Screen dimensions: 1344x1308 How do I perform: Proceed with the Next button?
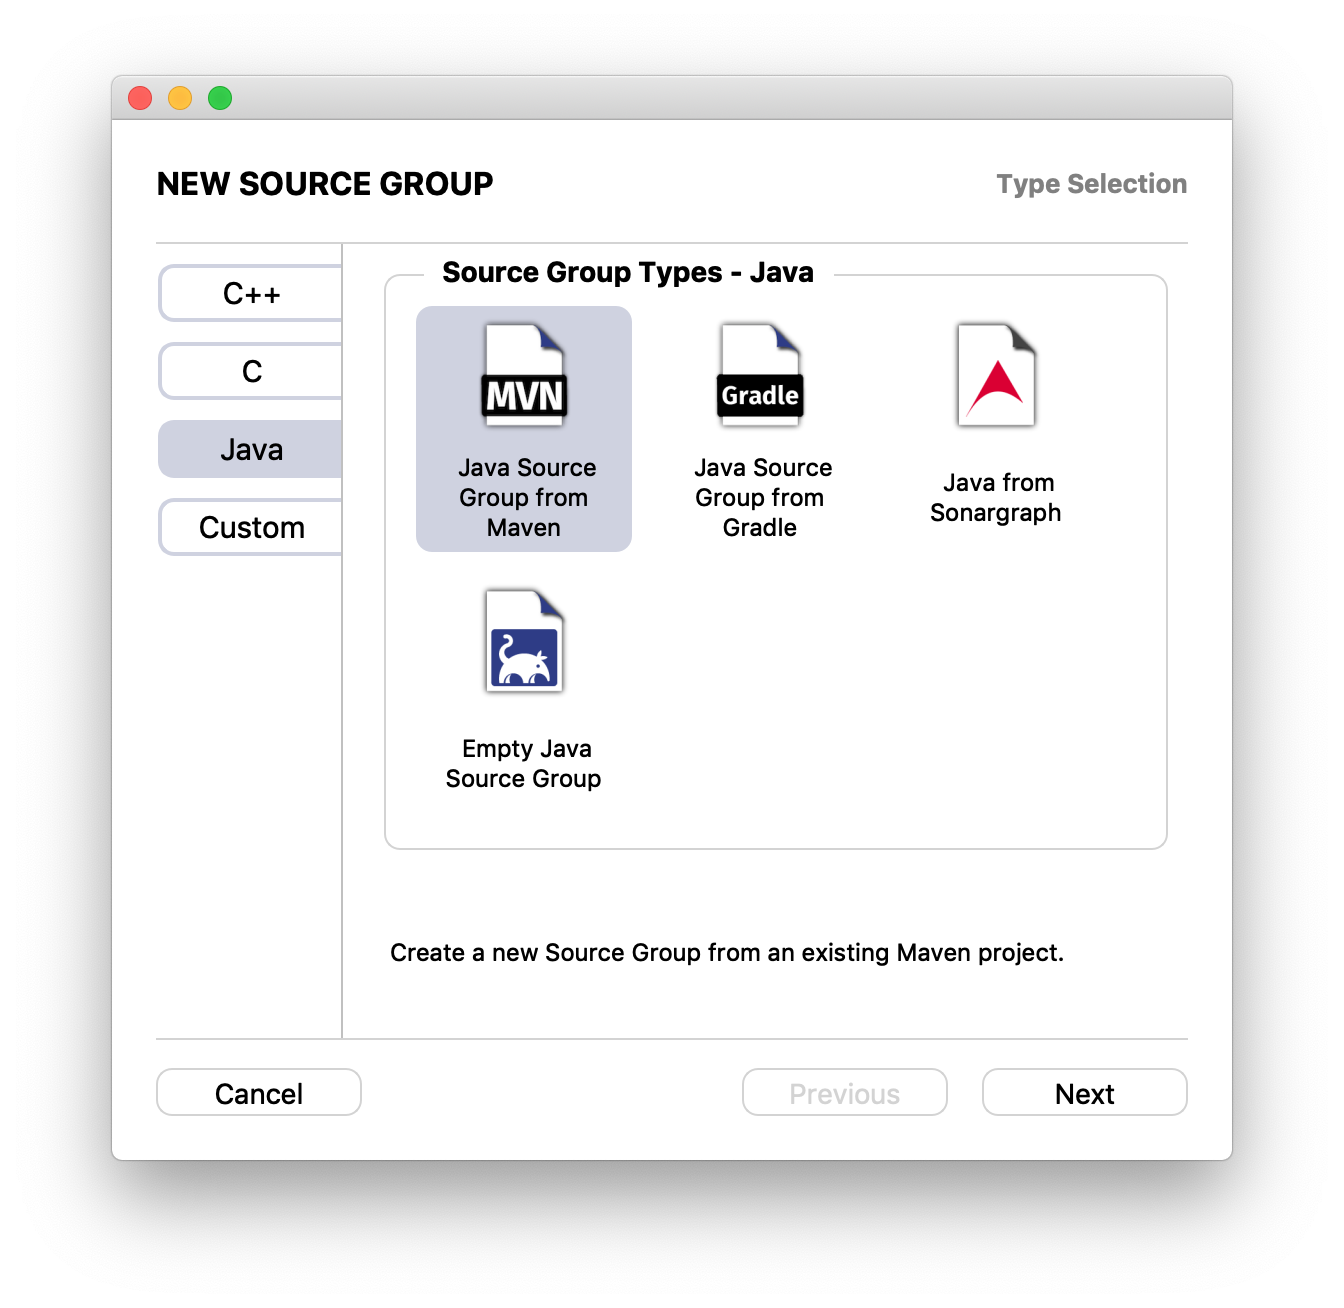(x=1085, y=1093)
